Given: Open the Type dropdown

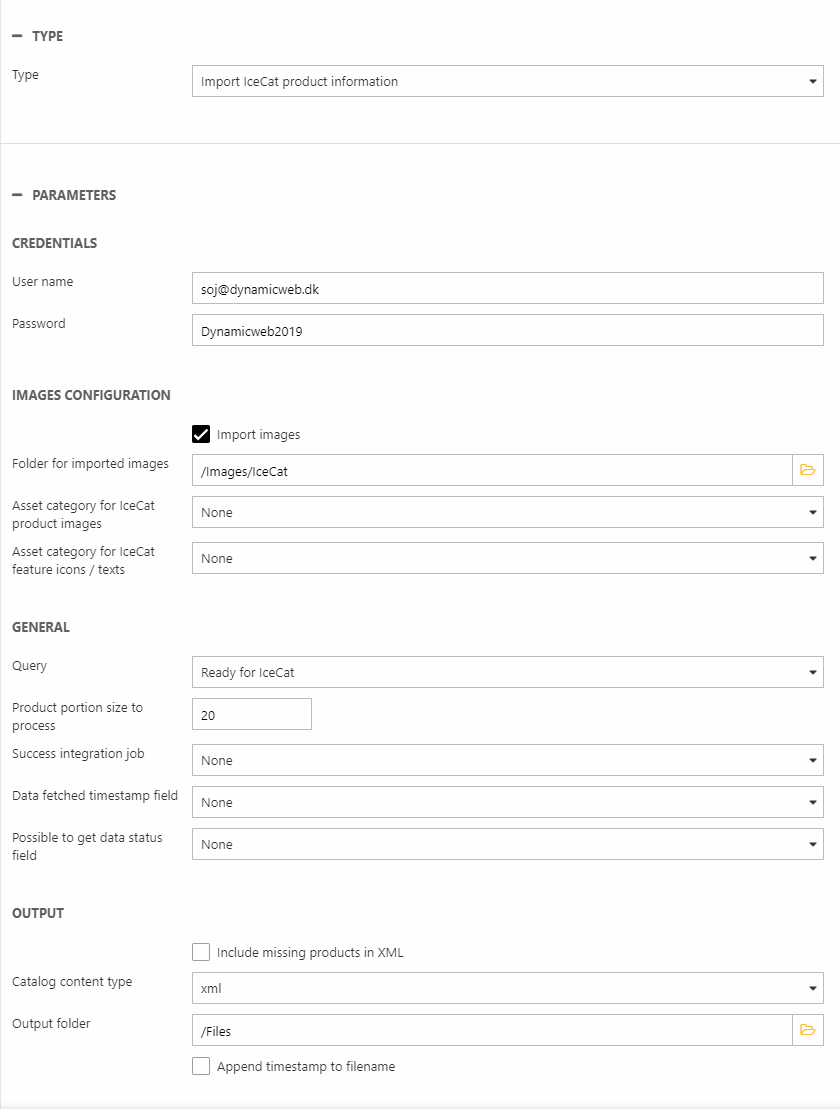Looking at the screenshot, I should coord(507,82).
